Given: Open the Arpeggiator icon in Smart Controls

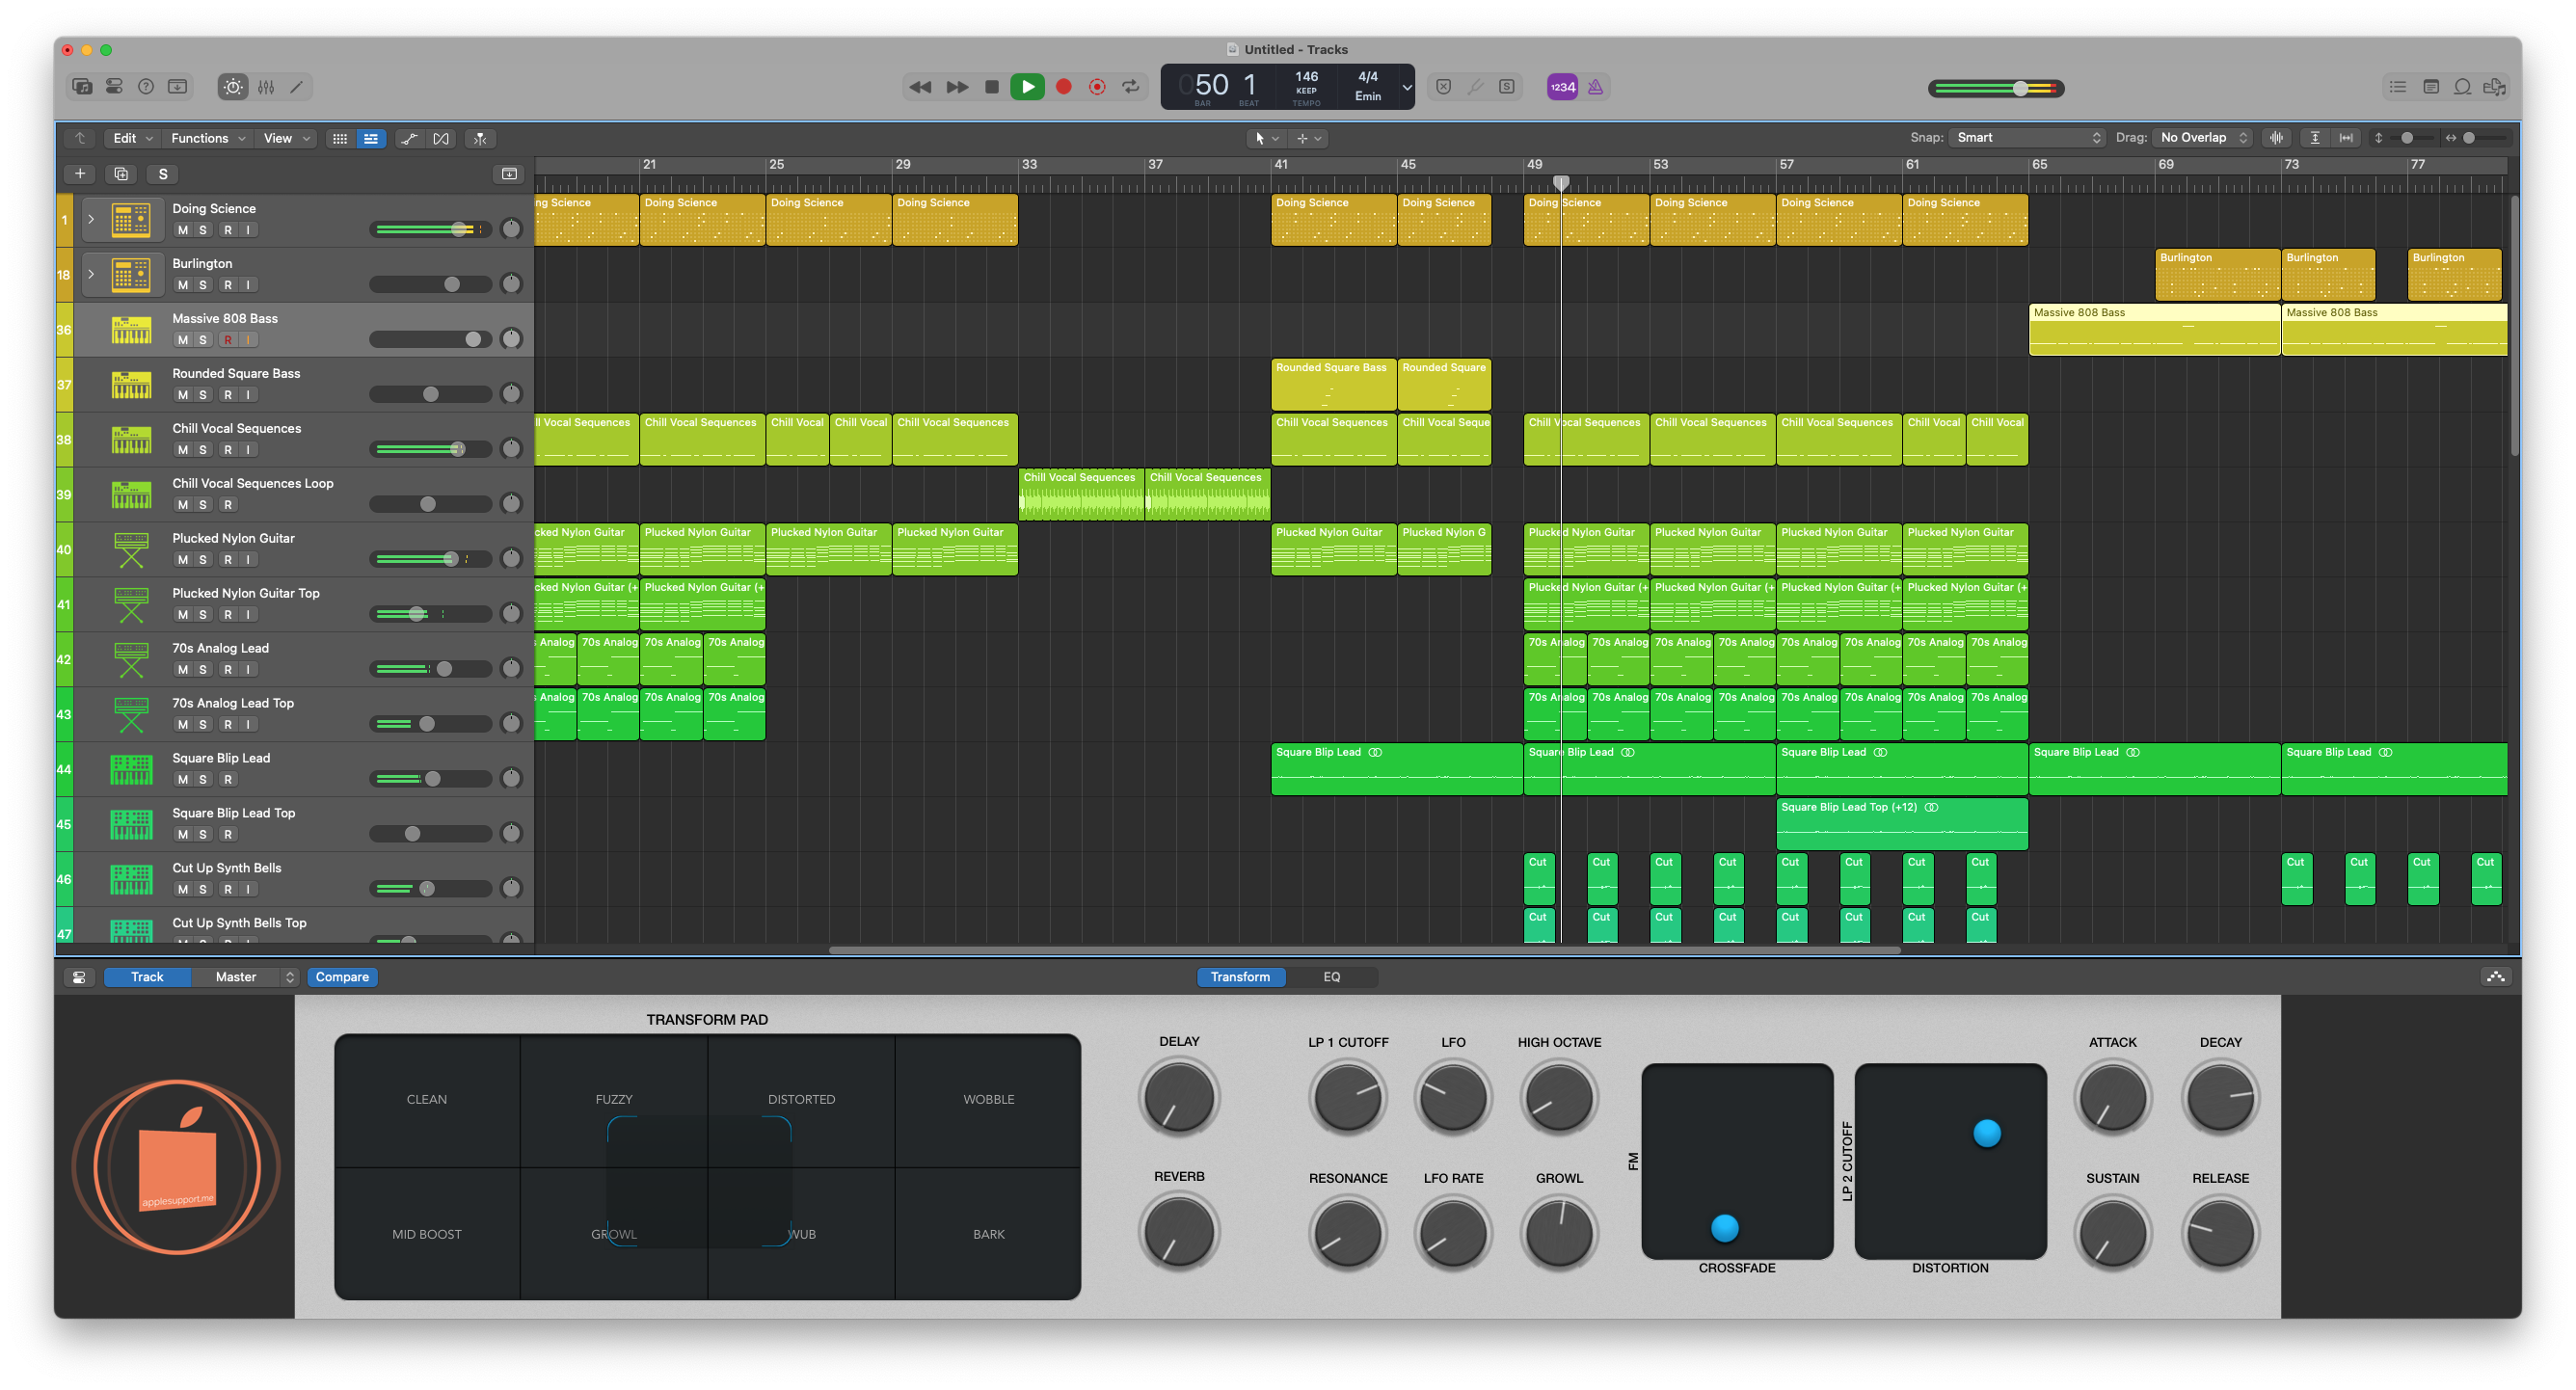Looking at the screenshot, I should (x=2496, y=977).
